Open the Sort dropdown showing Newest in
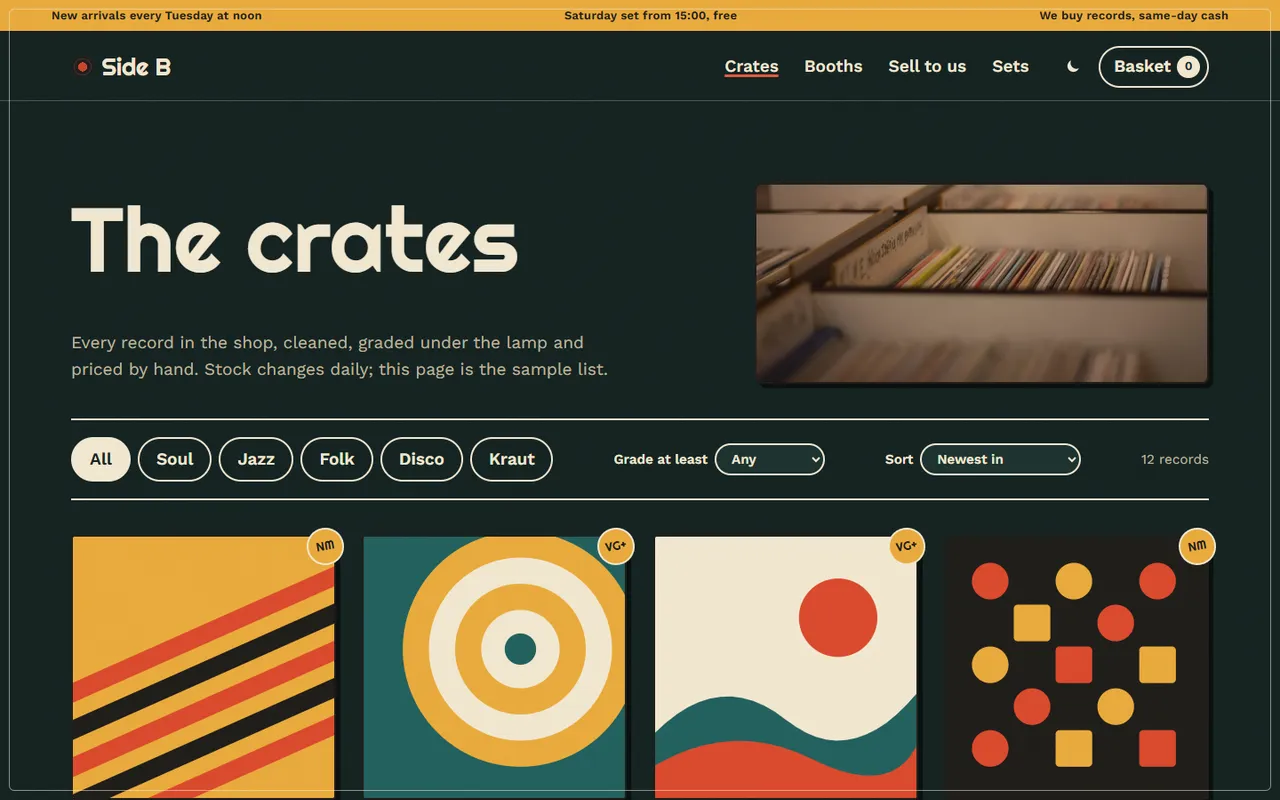Screen dimensions: 1280x800 1000,459
